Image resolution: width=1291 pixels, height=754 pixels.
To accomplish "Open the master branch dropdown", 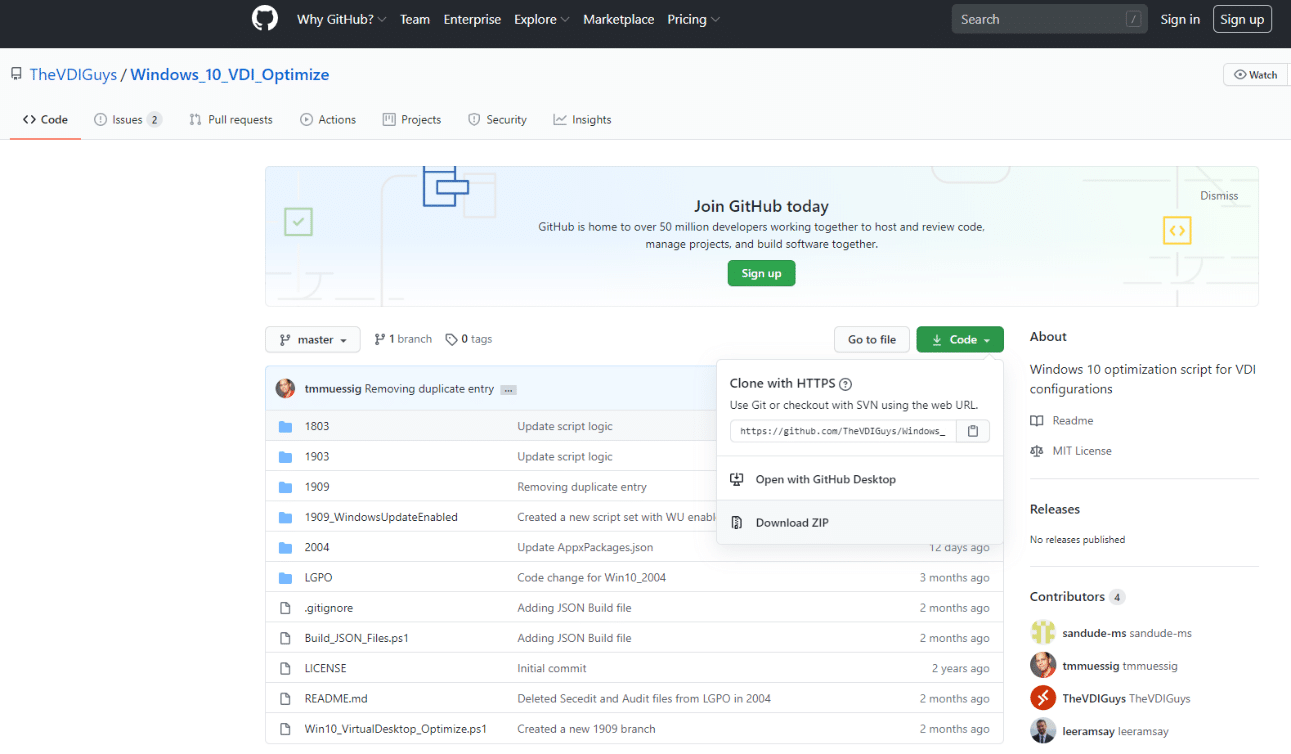I will [x=312, y=340].
